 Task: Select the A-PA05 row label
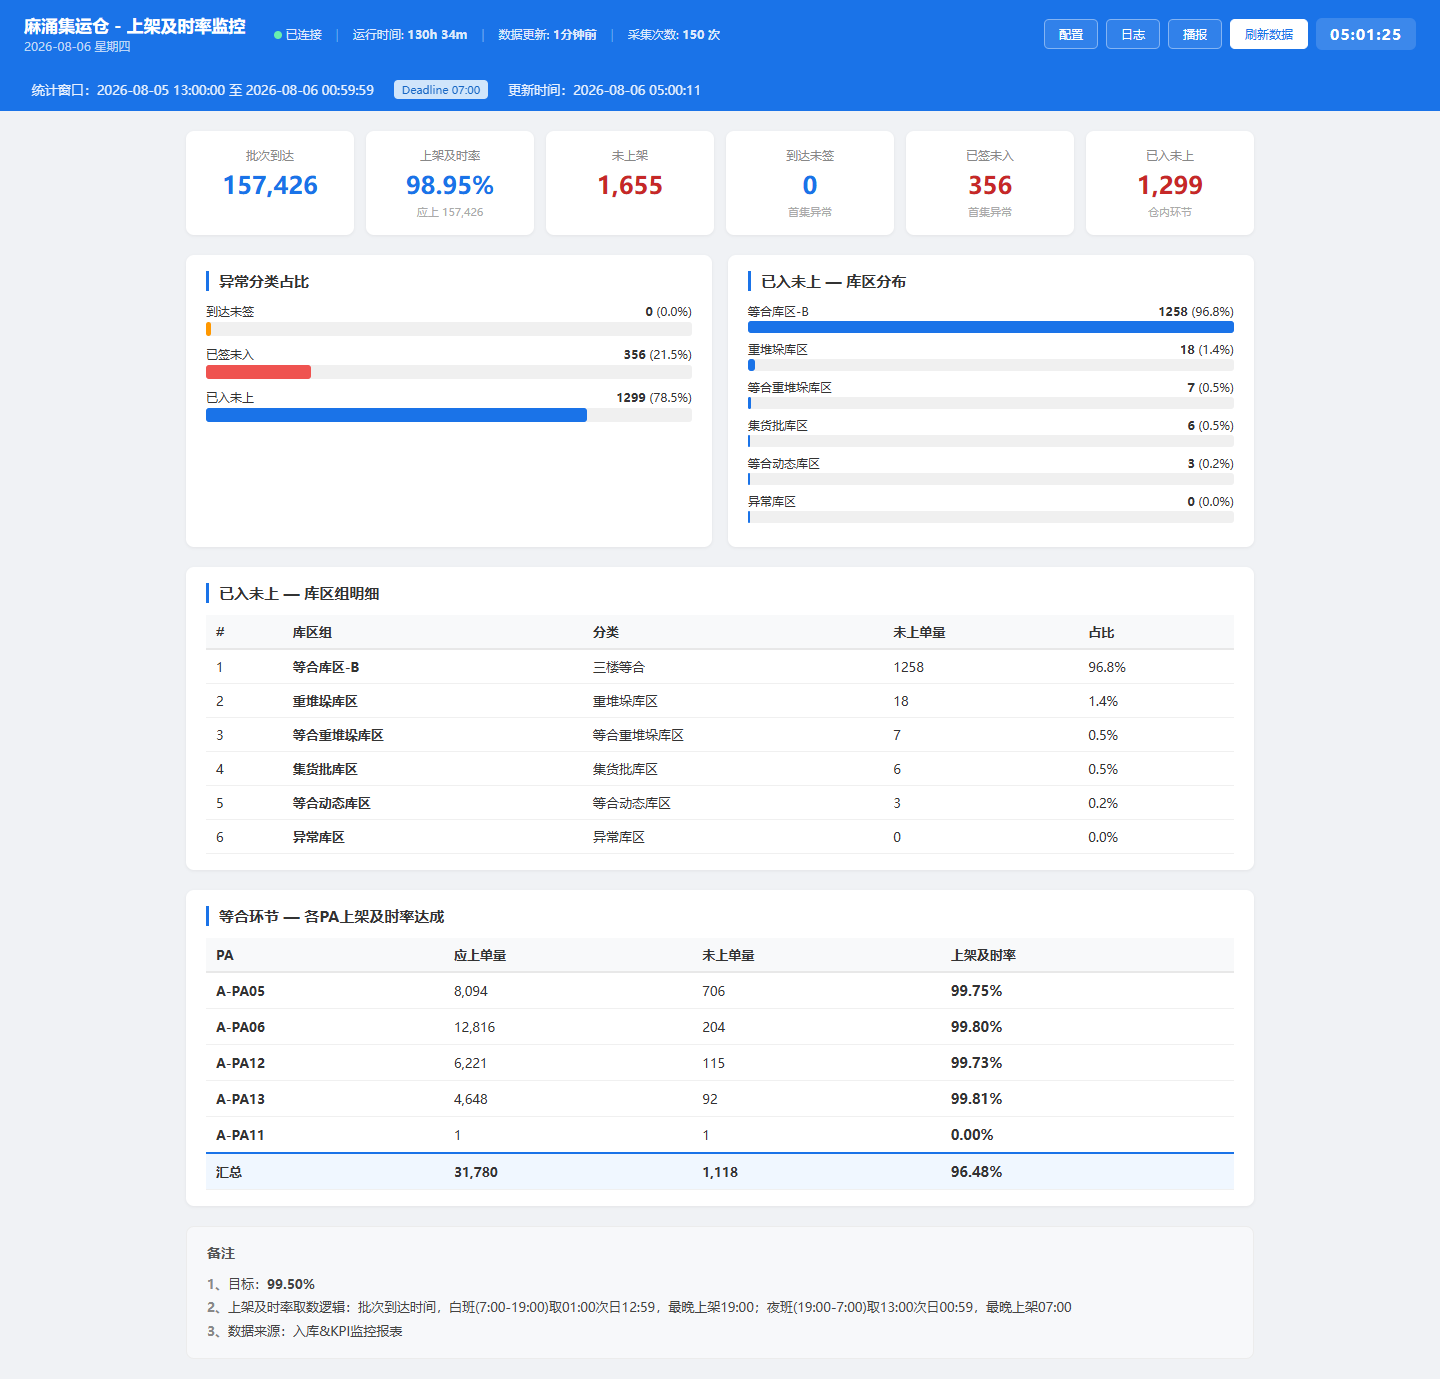coord(241,991)
